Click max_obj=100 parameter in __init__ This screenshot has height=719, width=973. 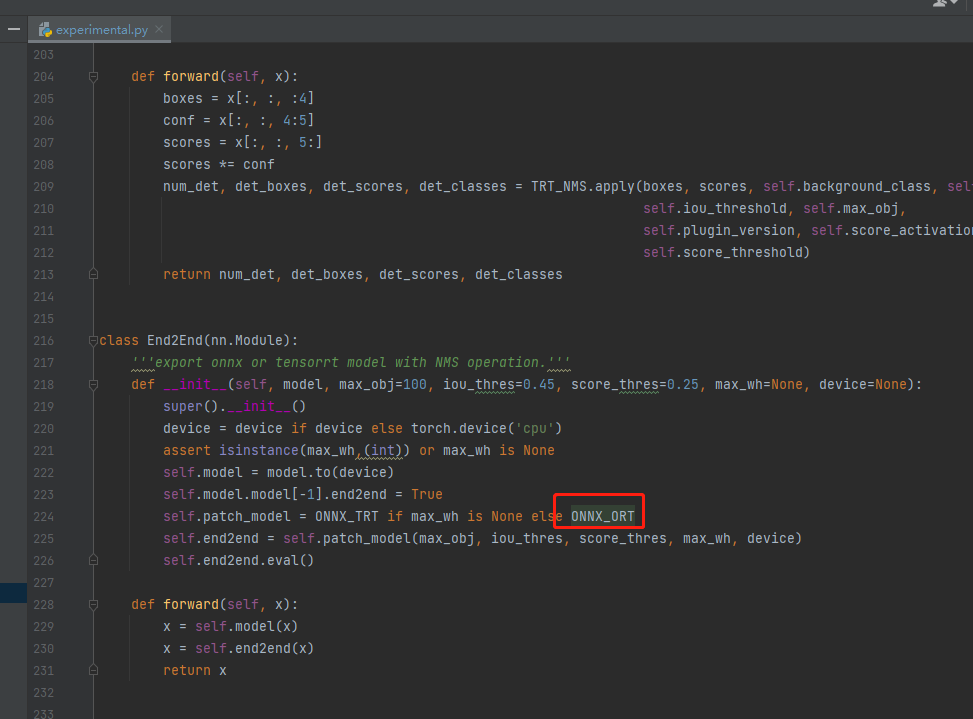pyautogui.click(x=383, y=385)
